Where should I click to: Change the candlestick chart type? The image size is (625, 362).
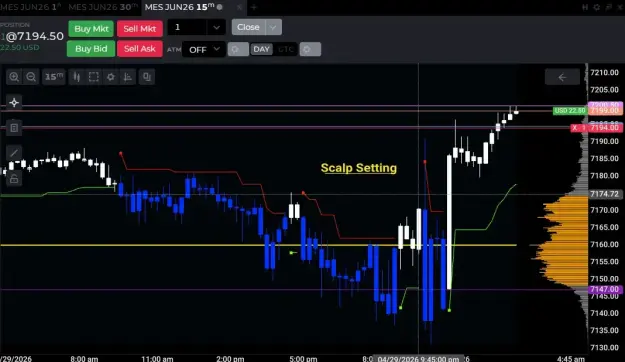point(77,77)
